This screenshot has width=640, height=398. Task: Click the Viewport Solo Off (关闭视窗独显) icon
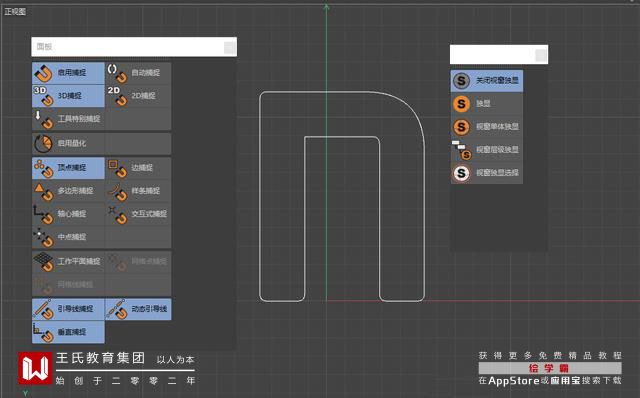[x=461, y=81]
